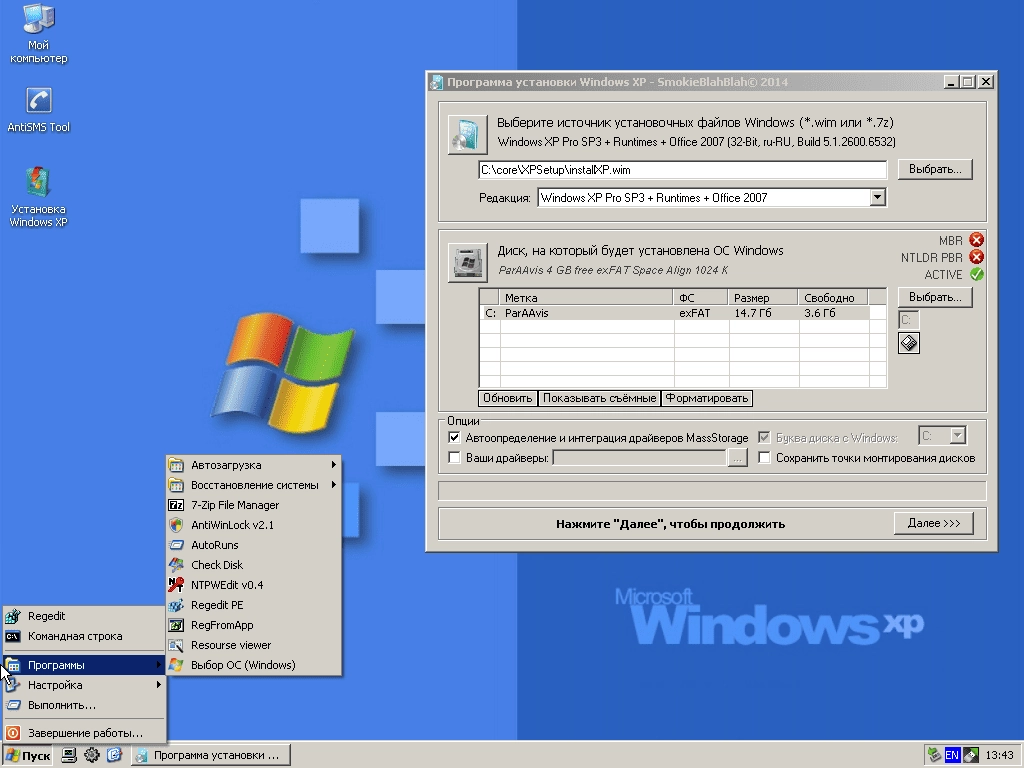Click the Пуск start button

[28, 756]
